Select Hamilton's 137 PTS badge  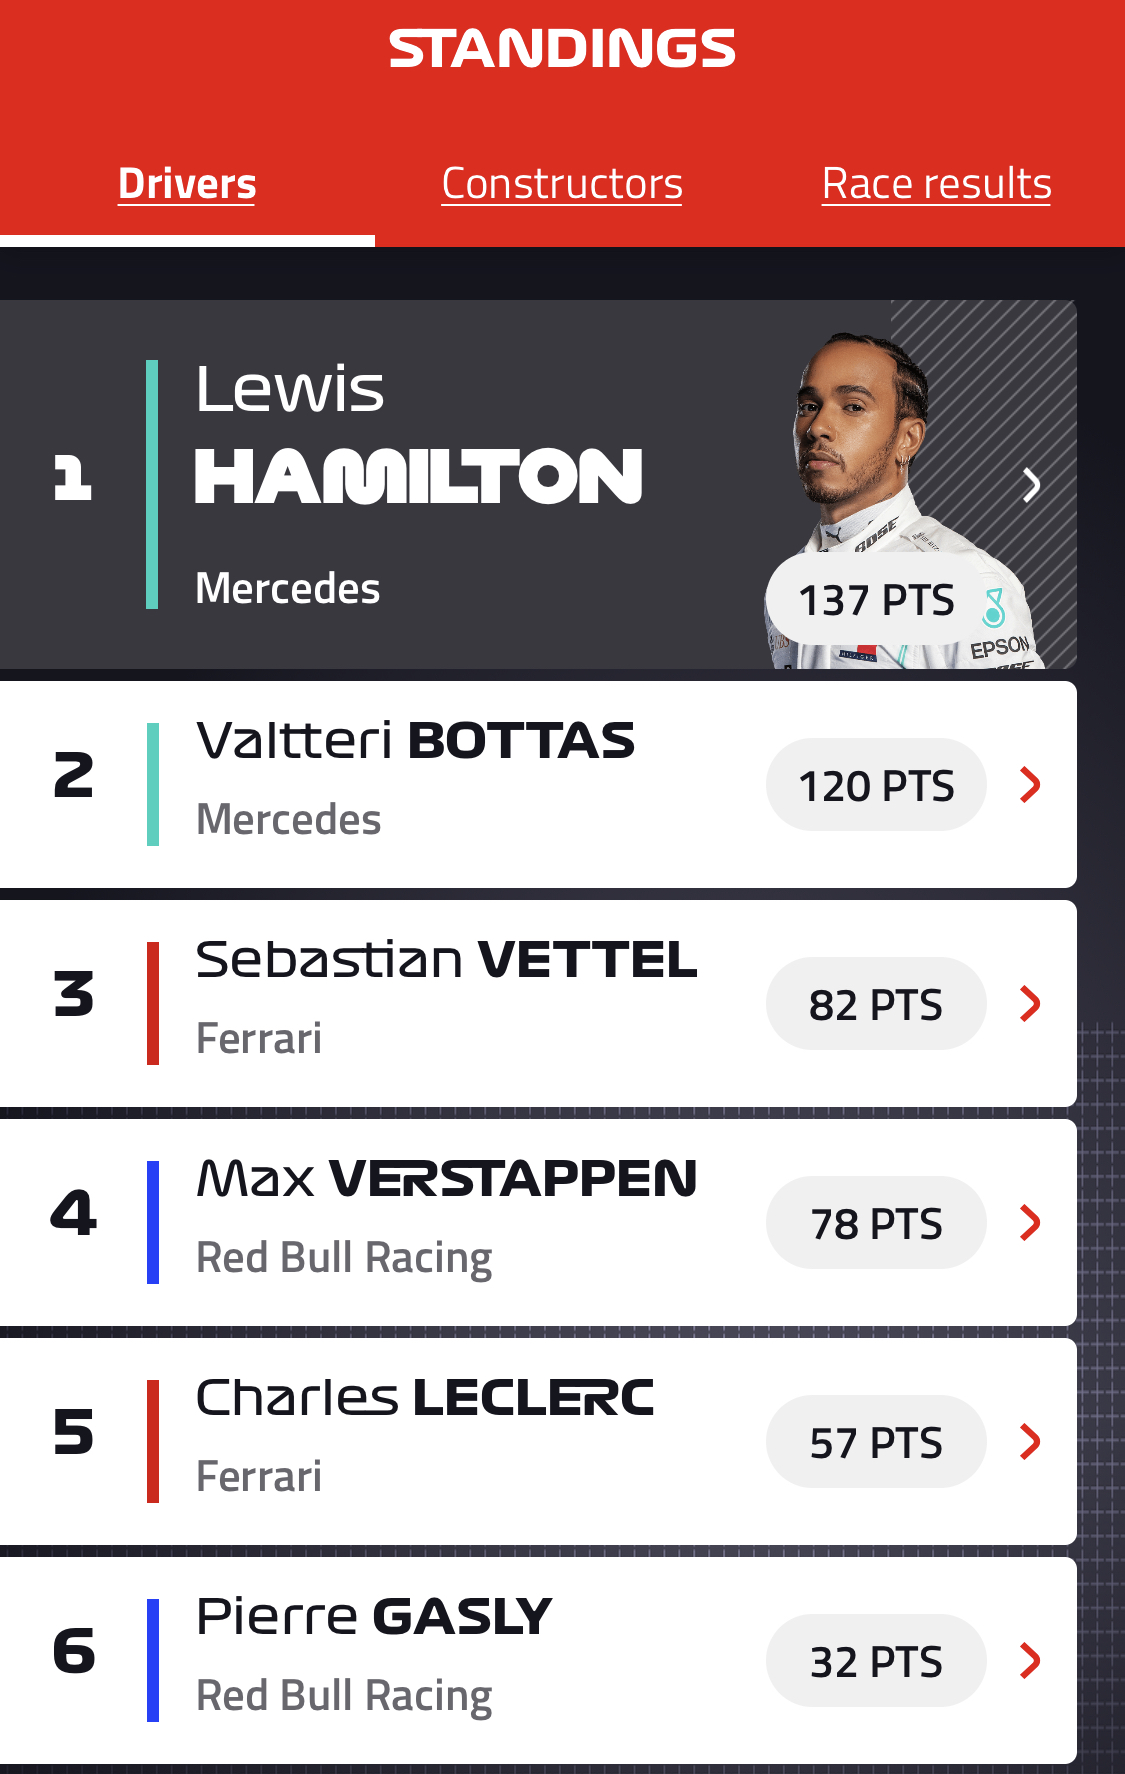coord(876,601)
